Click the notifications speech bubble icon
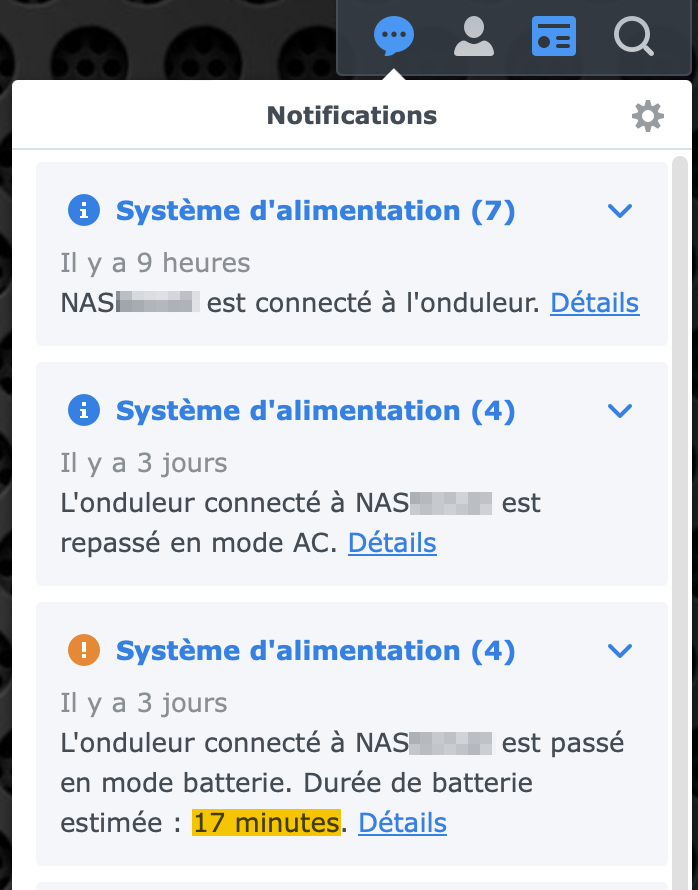This screenshot has height=890, width=698. tap(394, 37)
